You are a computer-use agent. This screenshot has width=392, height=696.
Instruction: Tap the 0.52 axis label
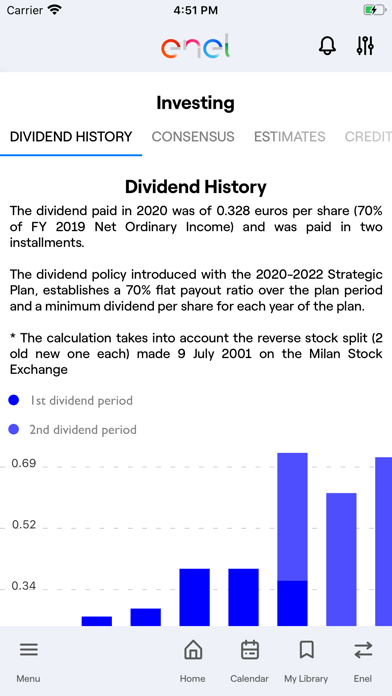(x=24, y=525)
